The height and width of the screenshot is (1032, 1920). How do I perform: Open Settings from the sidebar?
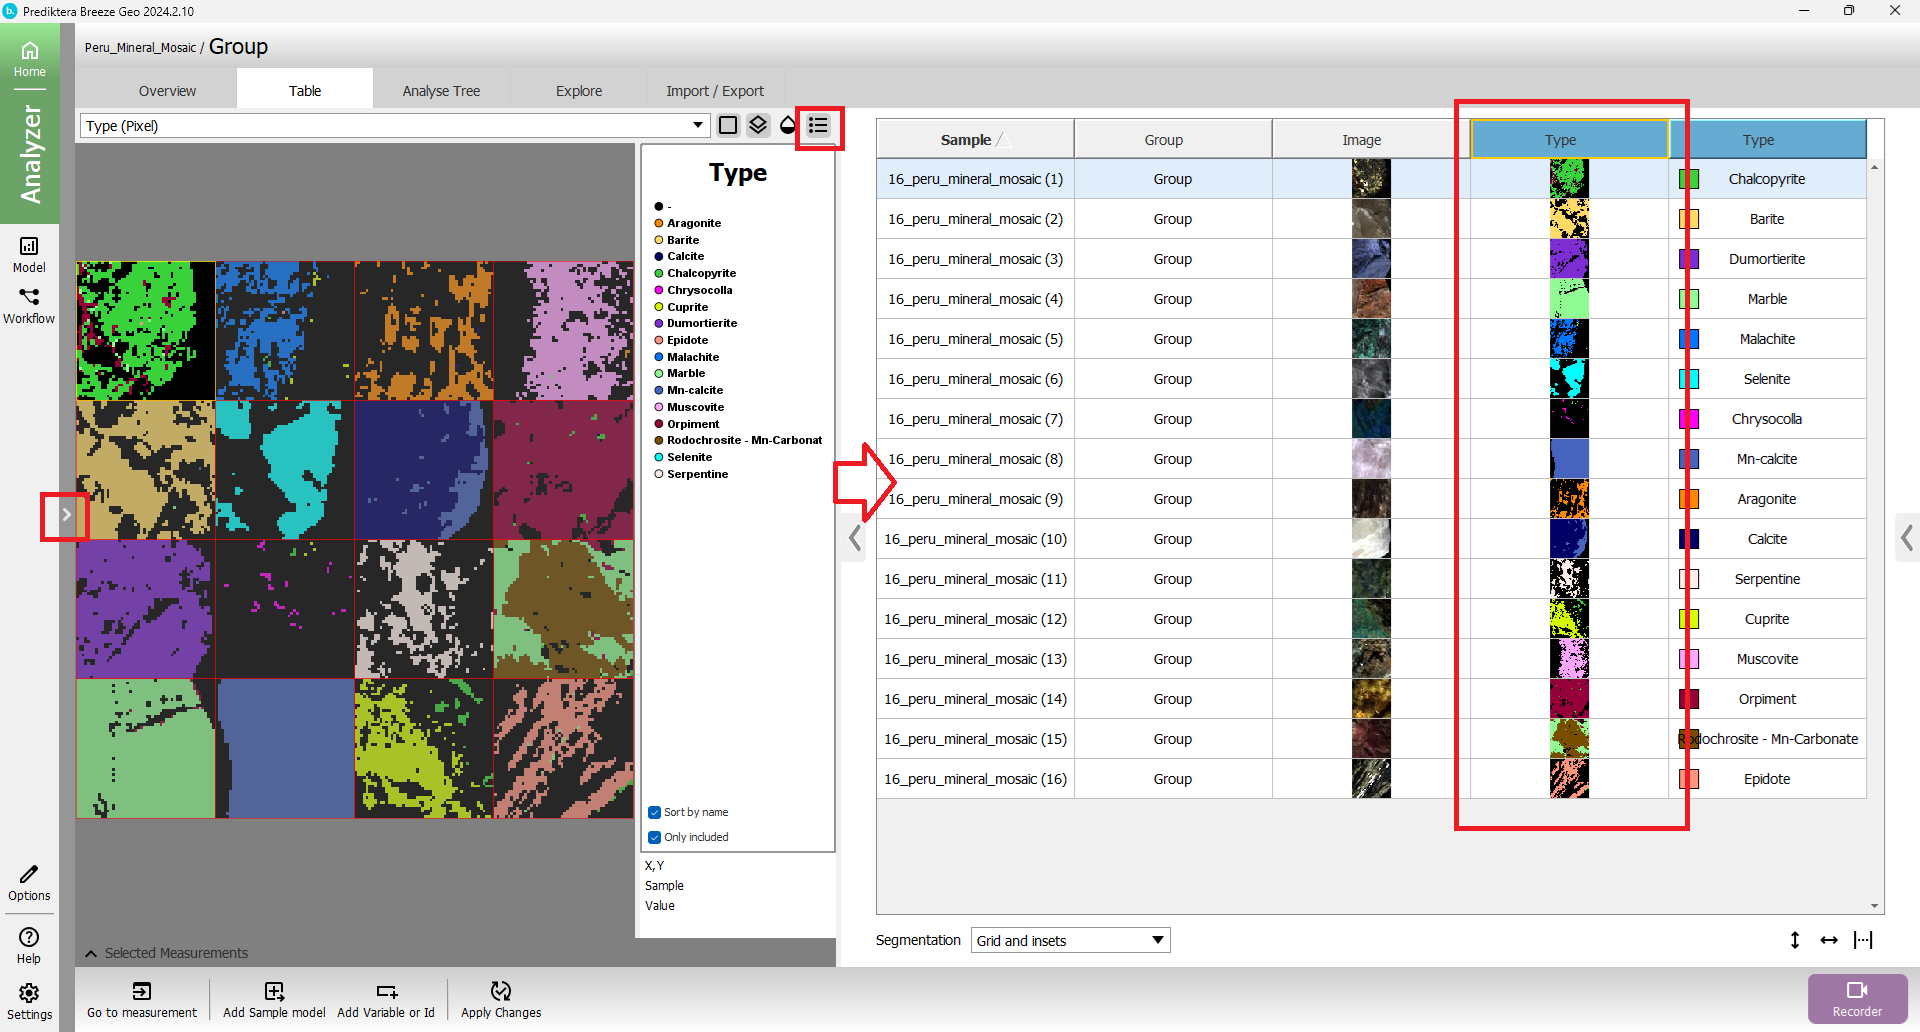pyautogui.click(x=29, y=1000)
